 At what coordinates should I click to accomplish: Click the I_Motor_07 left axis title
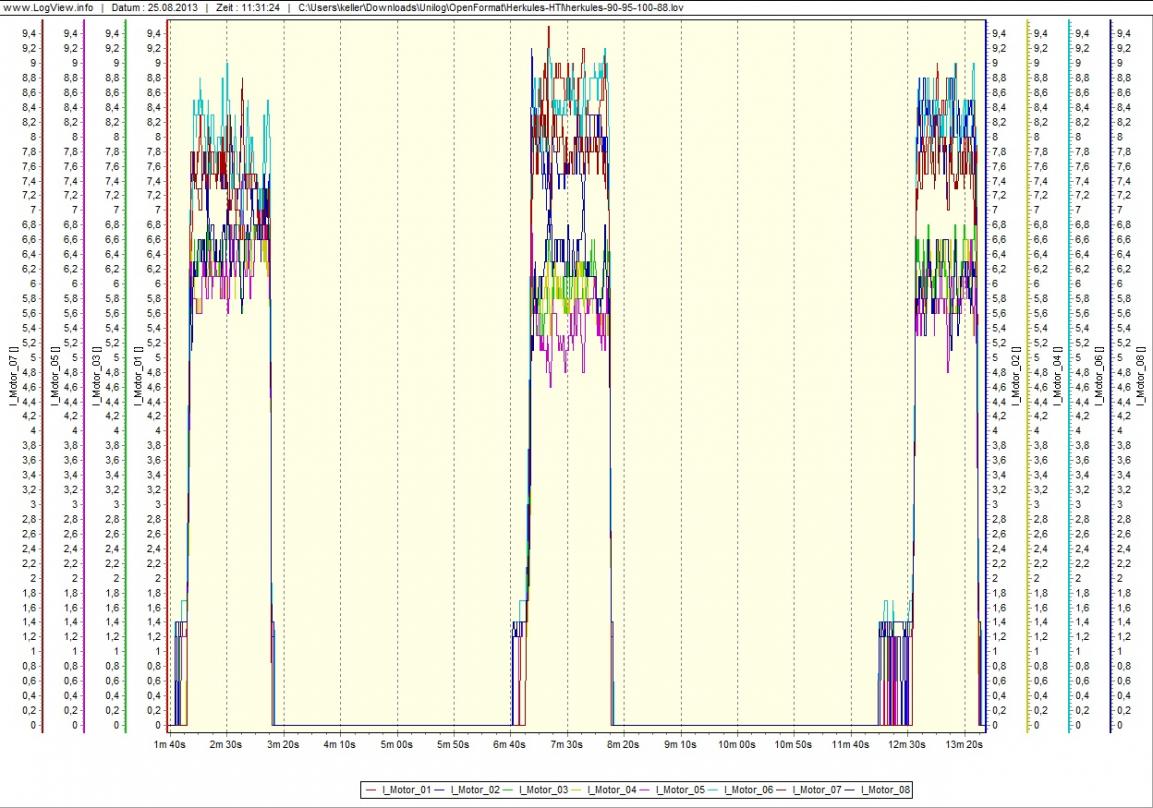click(x=13, y=378)
